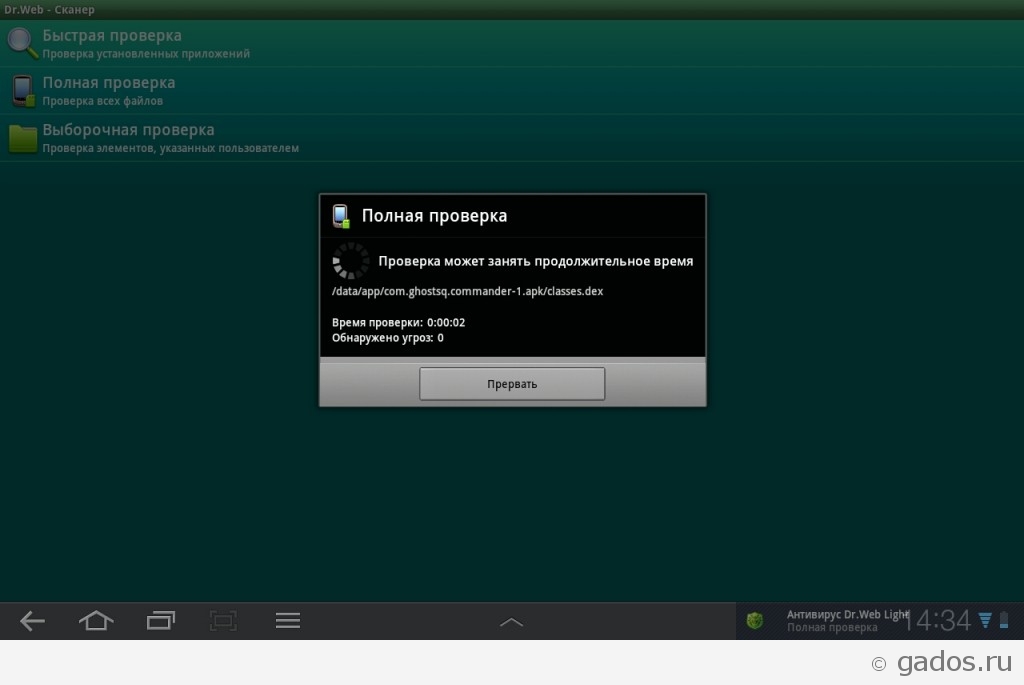Screen dimensions: 1024x685
Task: Tap the screenshot capture icon
Action: [223, 620]
